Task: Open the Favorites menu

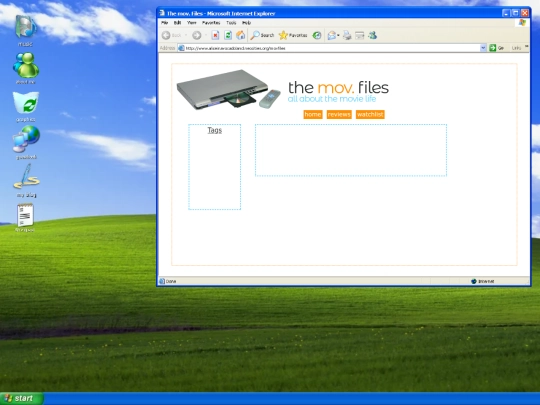Action: point(211,23)
